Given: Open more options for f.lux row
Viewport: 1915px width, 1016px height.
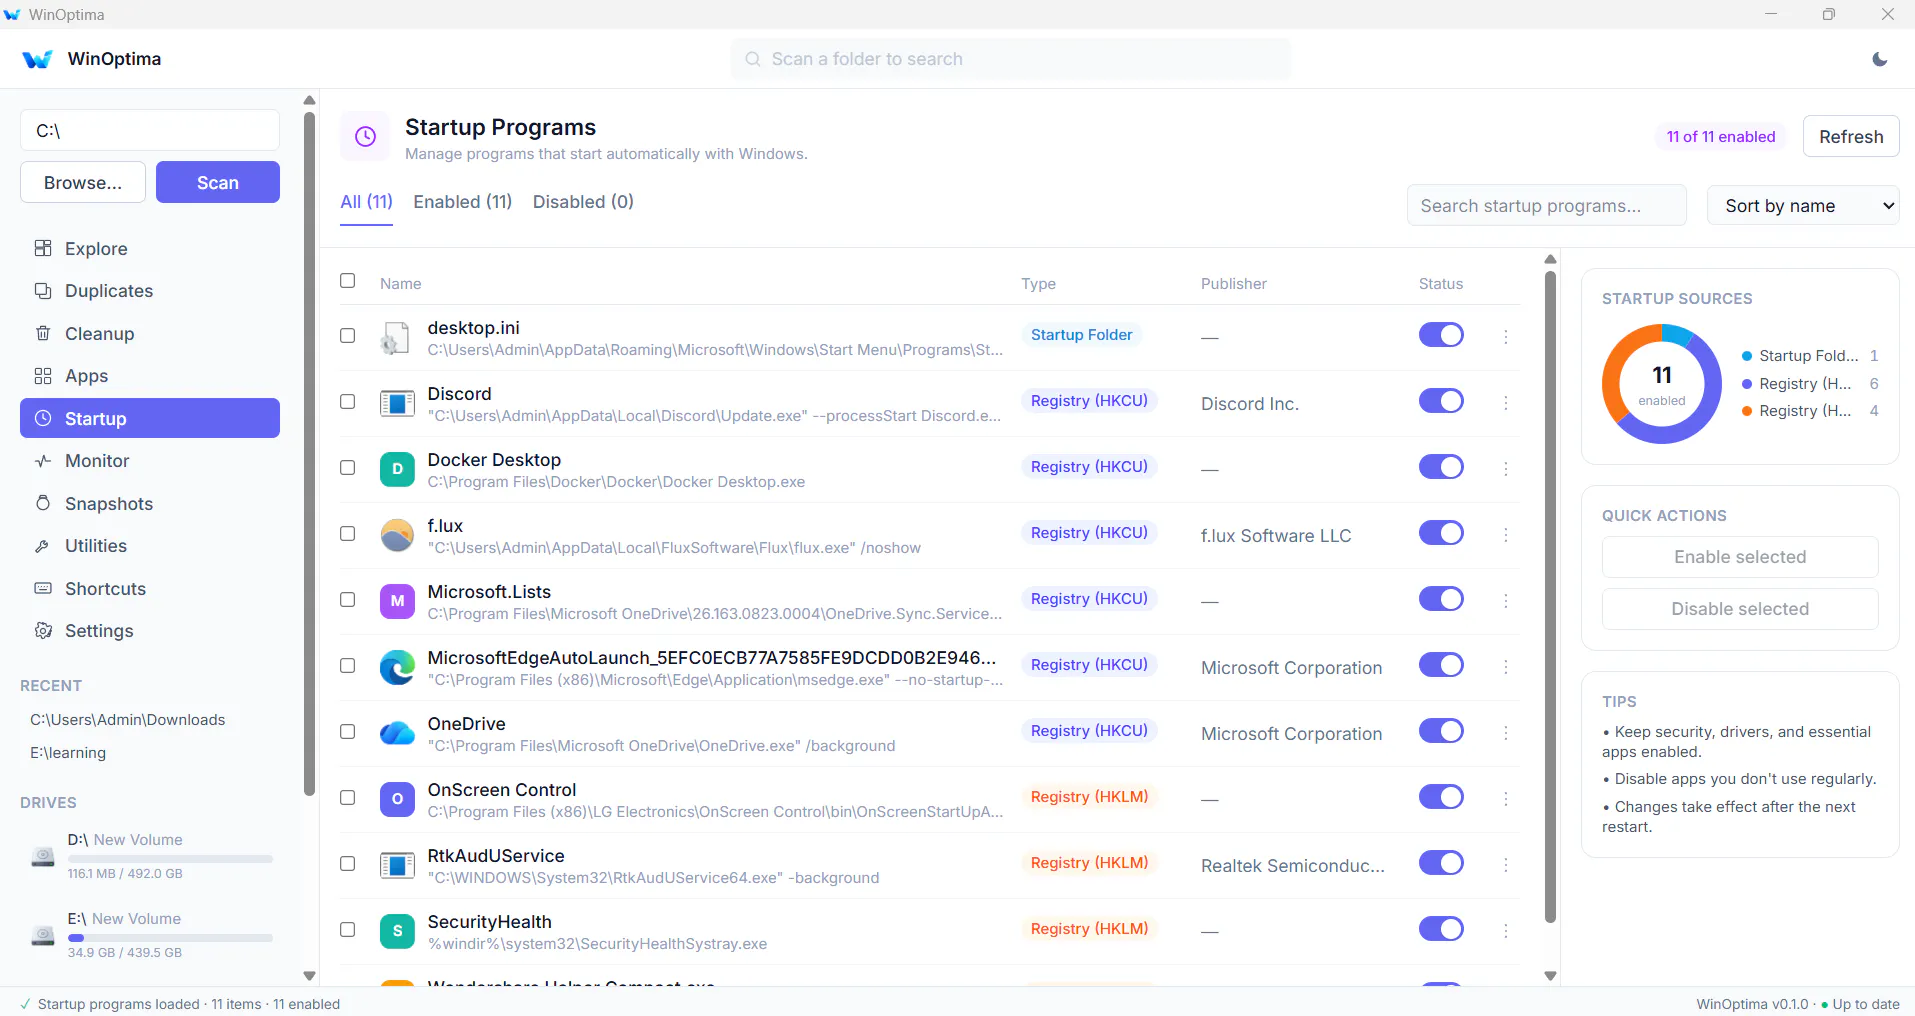Looking at the screenshot, I should [x=1505, y=535].
